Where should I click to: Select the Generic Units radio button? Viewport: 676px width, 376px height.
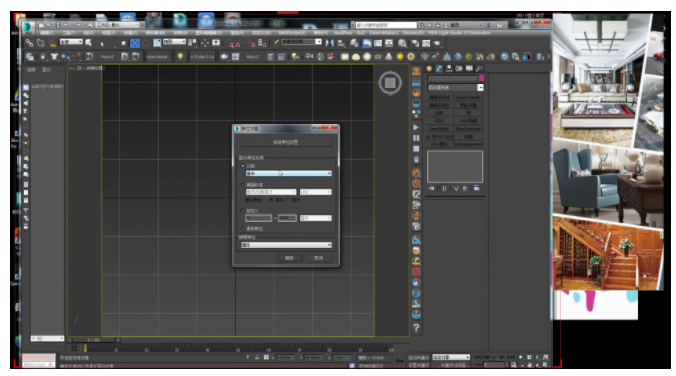[242, 229]
